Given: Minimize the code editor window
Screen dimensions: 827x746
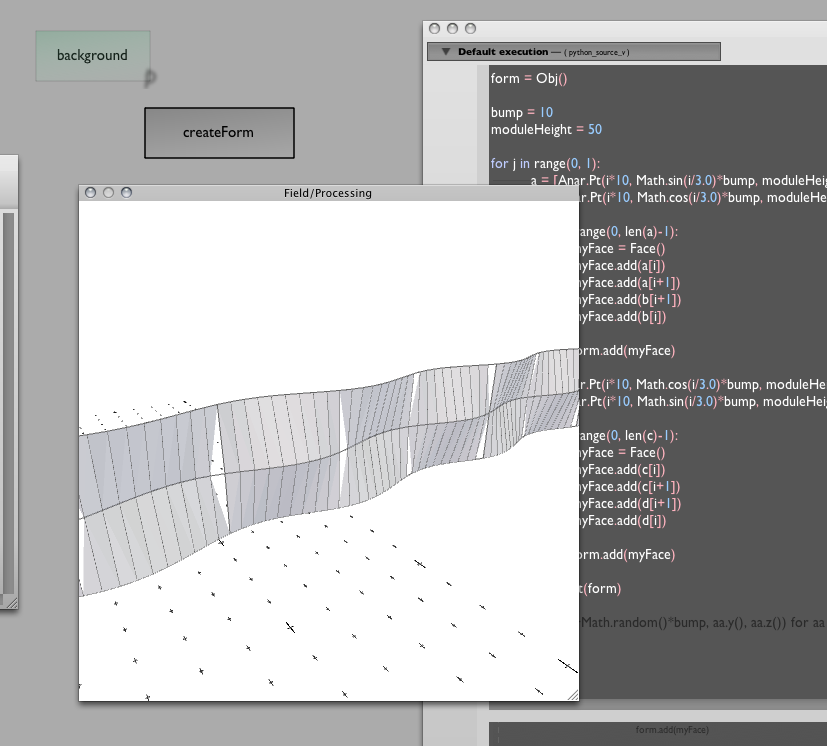Looking at the screenshot, I should pyautogui.click(x=451, y=30).
